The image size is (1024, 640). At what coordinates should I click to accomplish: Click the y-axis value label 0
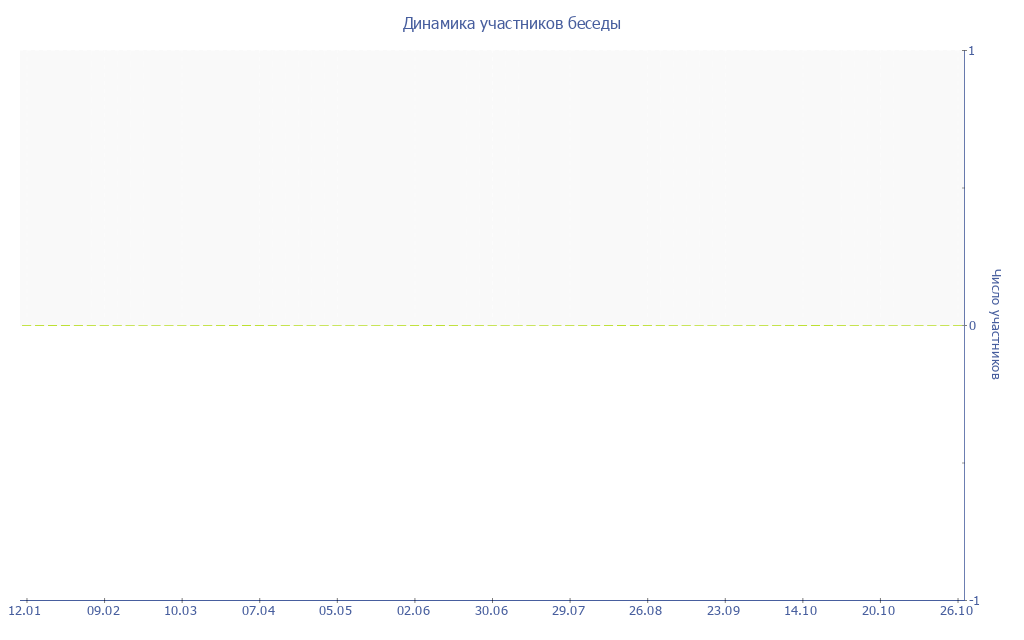coord(971,325)
